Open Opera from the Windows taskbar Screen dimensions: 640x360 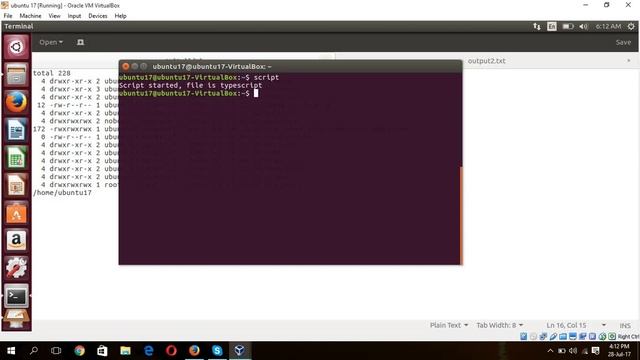(171, 351)
